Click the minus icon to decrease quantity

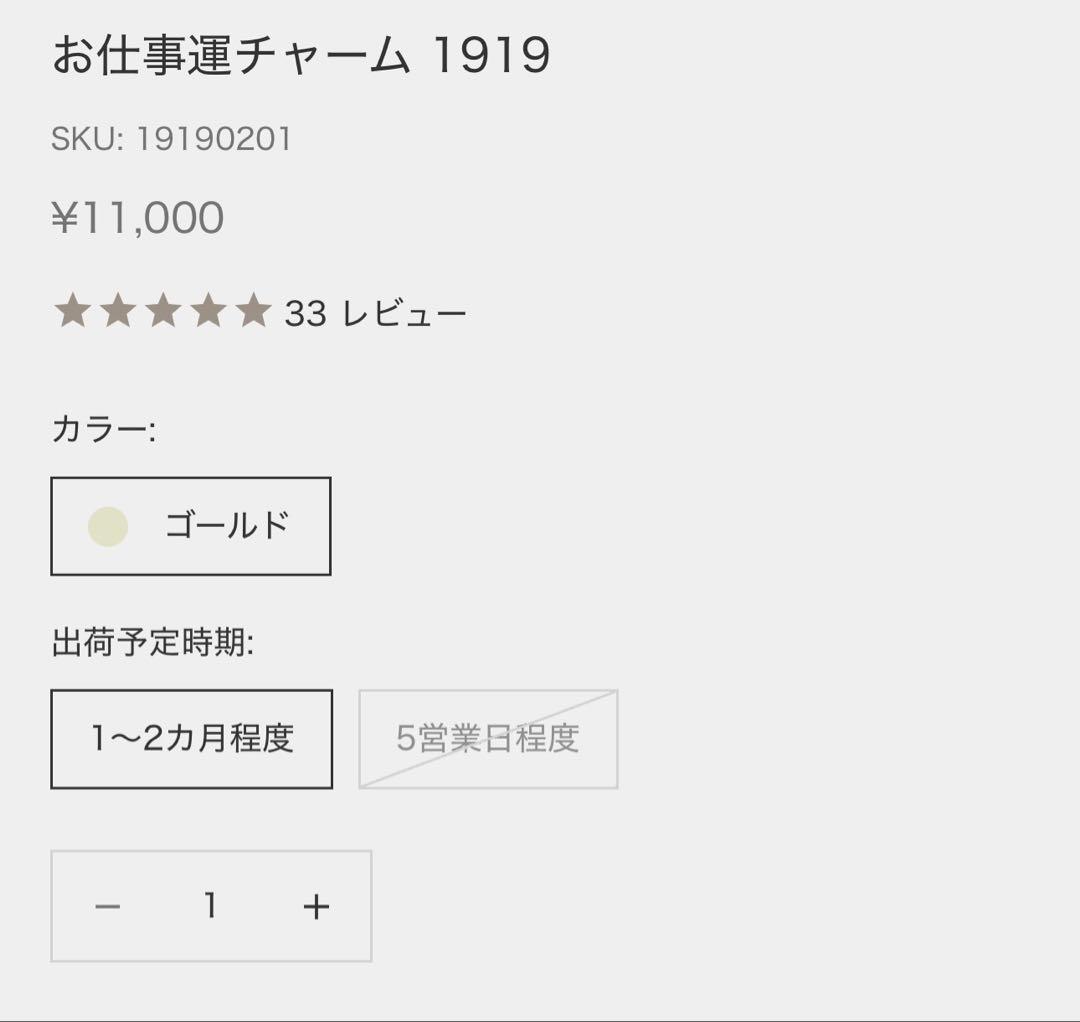pyautogui.click(x=107, y=906)
